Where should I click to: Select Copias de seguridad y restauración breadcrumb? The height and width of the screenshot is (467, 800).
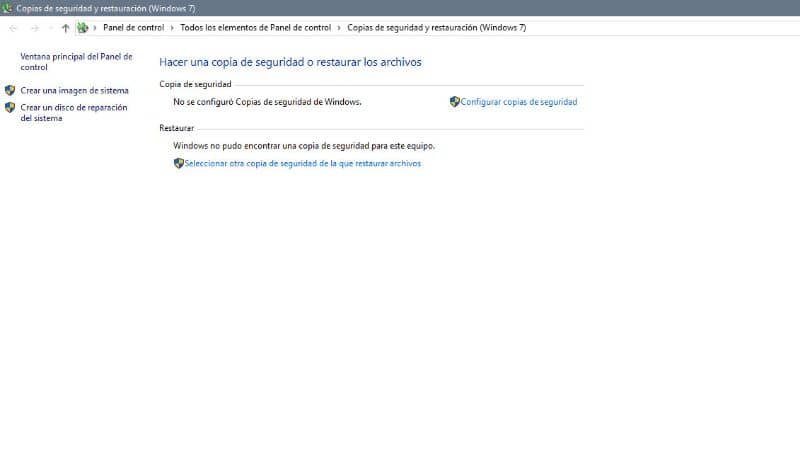(437, 28)
